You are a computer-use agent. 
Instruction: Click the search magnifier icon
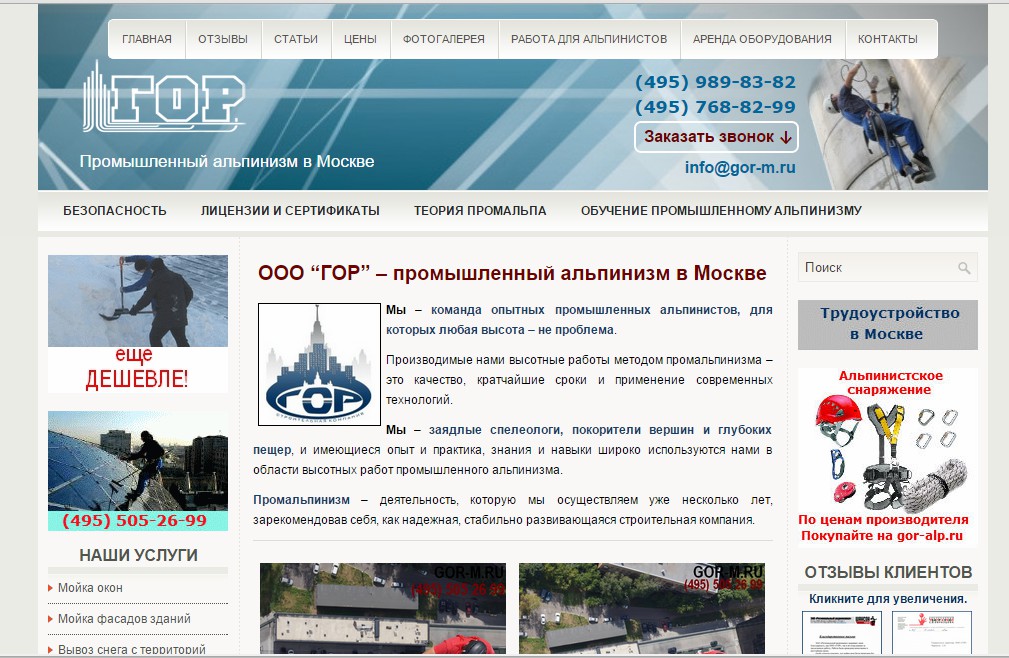point(963,268)
